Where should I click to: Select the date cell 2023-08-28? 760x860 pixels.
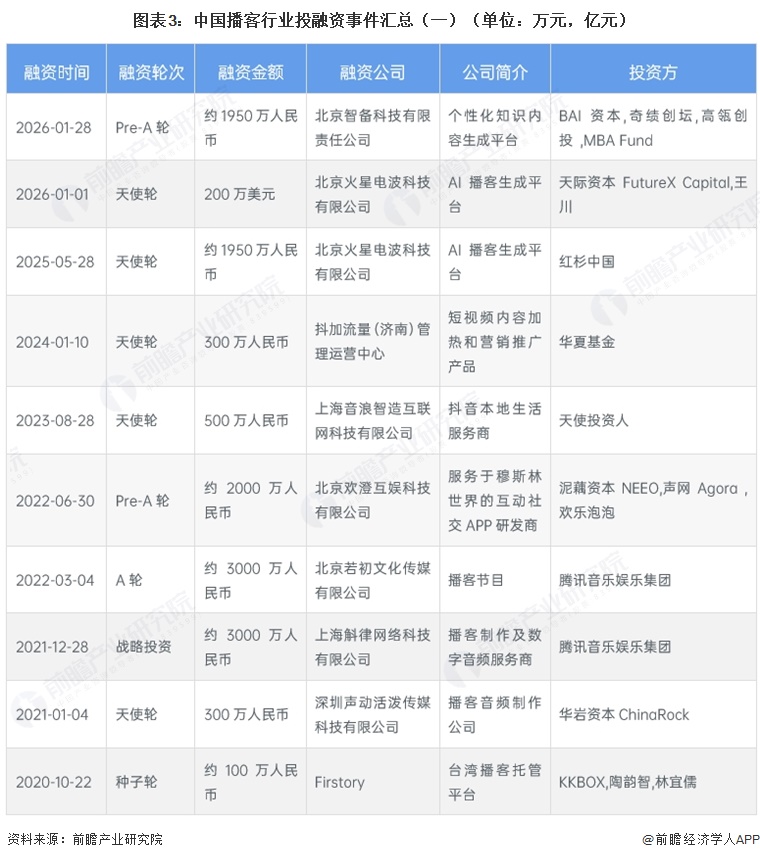tap(55, 421)
